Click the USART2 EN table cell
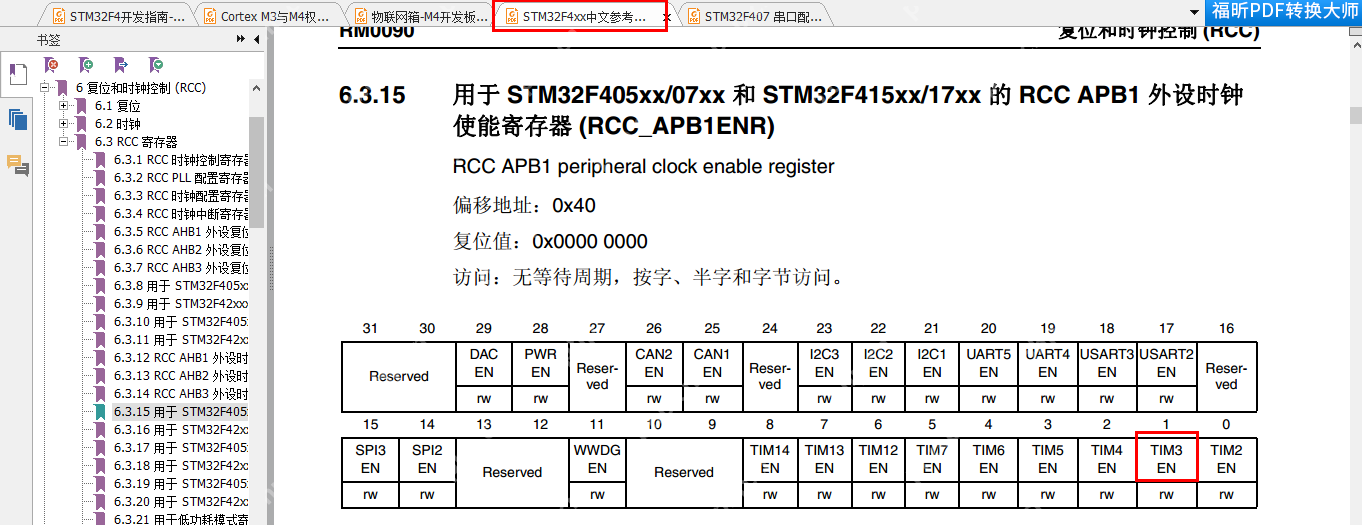The width and height of the screenshot is (1362, 525). 1166,363
